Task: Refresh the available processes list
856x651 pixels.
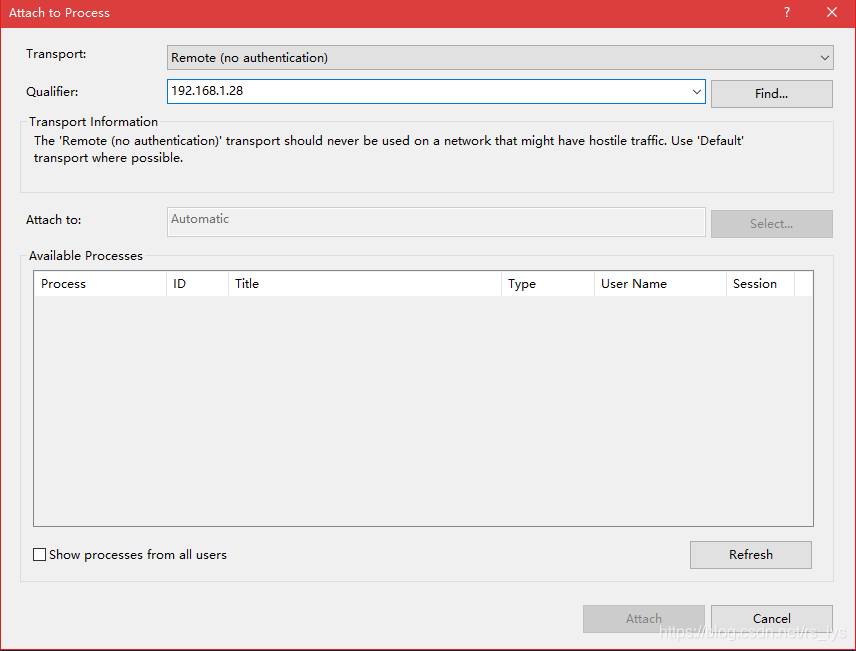Action: point(751,555)
